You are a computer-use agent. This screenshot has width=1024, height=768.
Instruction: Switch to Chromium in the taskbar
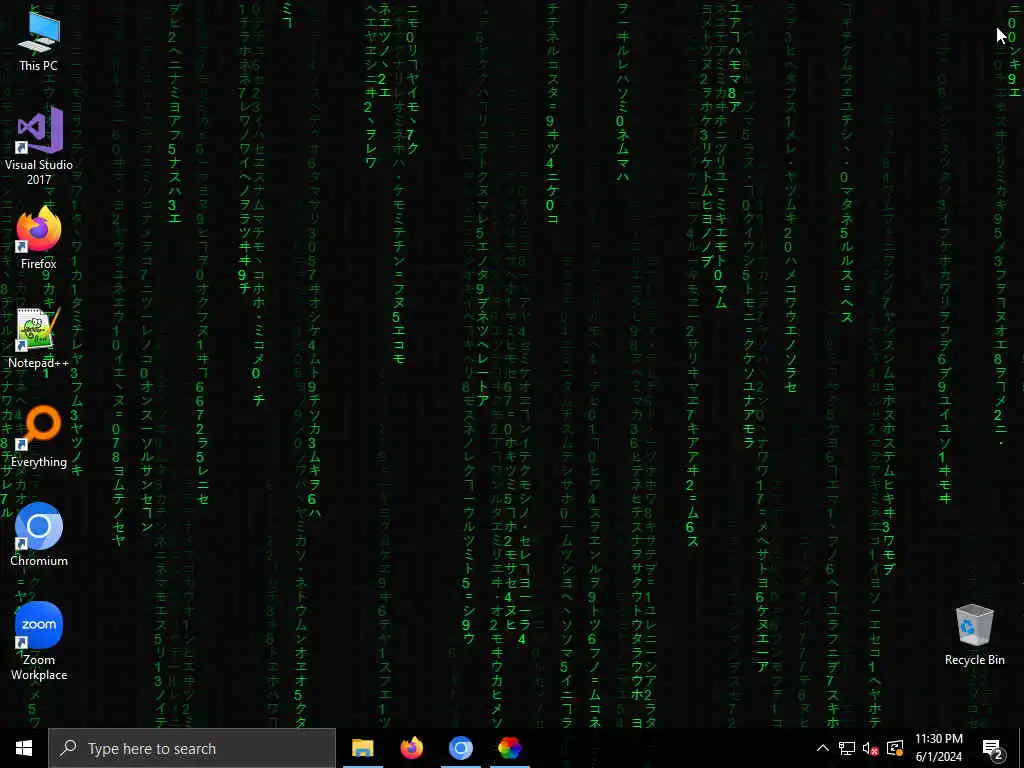tap(460, 748)
